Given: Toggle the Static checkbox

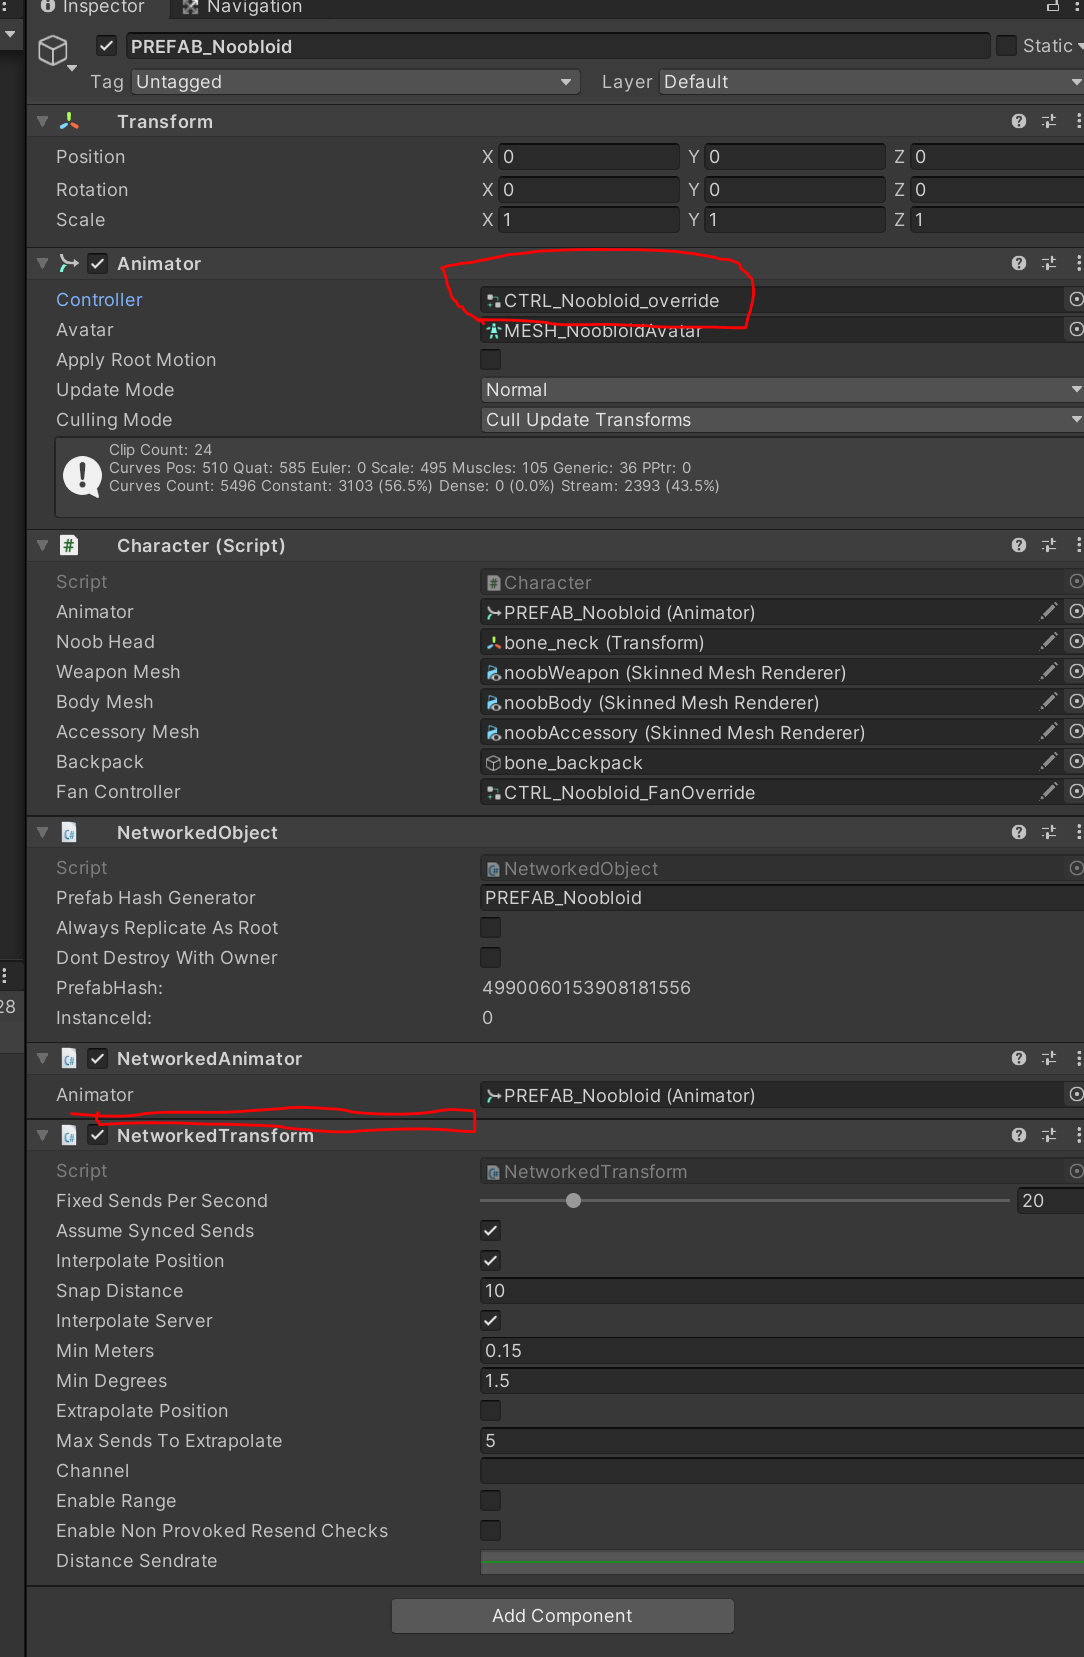Looking at the screenshot, I should click(x=1007, y=46).
